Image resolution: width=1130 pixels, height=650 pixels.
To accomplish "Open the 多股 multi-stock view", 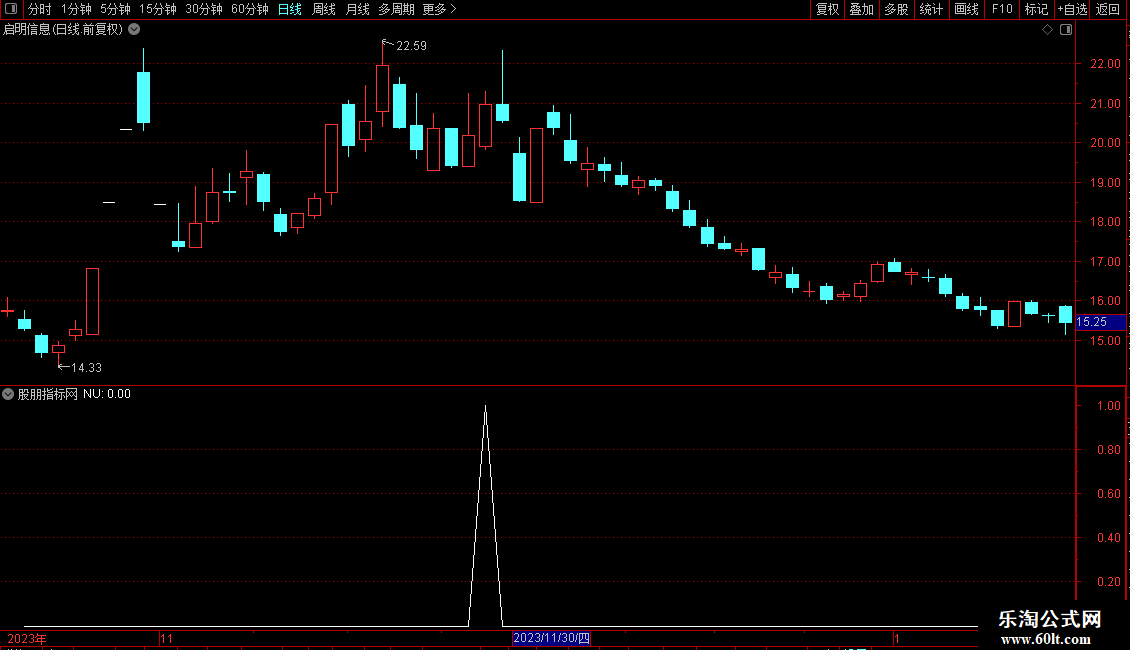I will pyautogui.click(x=896, y=9).
